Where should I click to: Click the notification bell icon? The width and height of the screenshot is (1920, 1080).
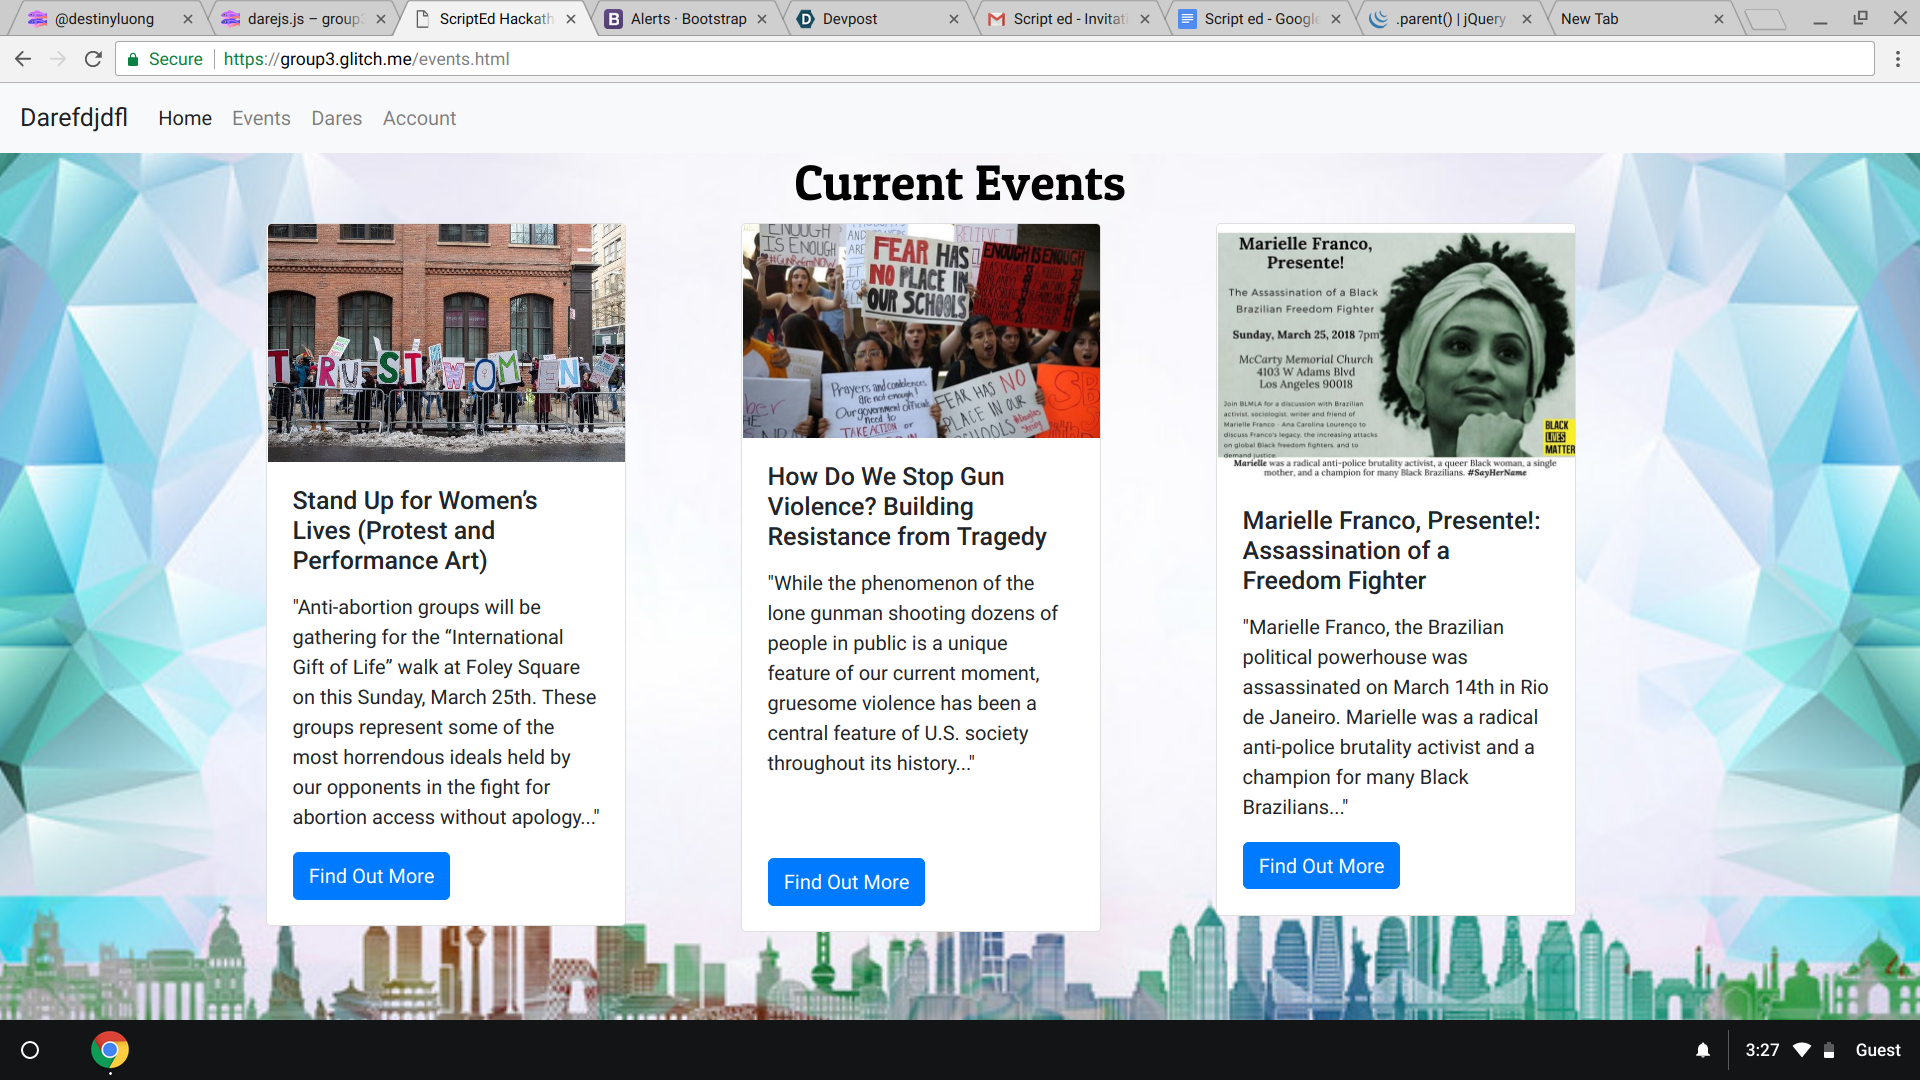pyautogui.click(x=1702, y=1050)
